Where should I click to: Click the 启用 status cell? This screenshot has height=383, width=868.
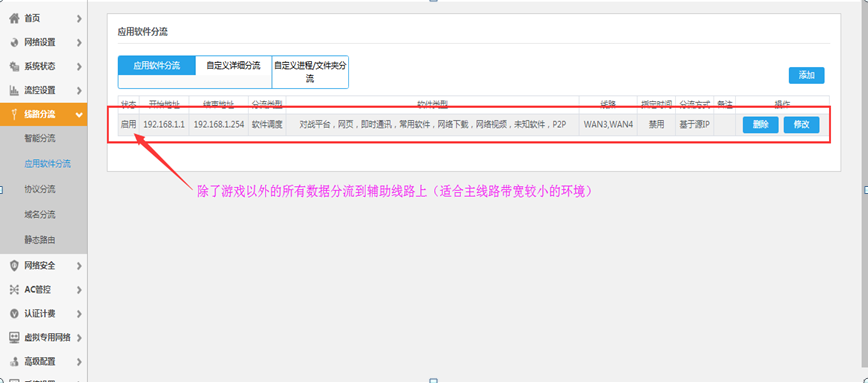point(128,125)
